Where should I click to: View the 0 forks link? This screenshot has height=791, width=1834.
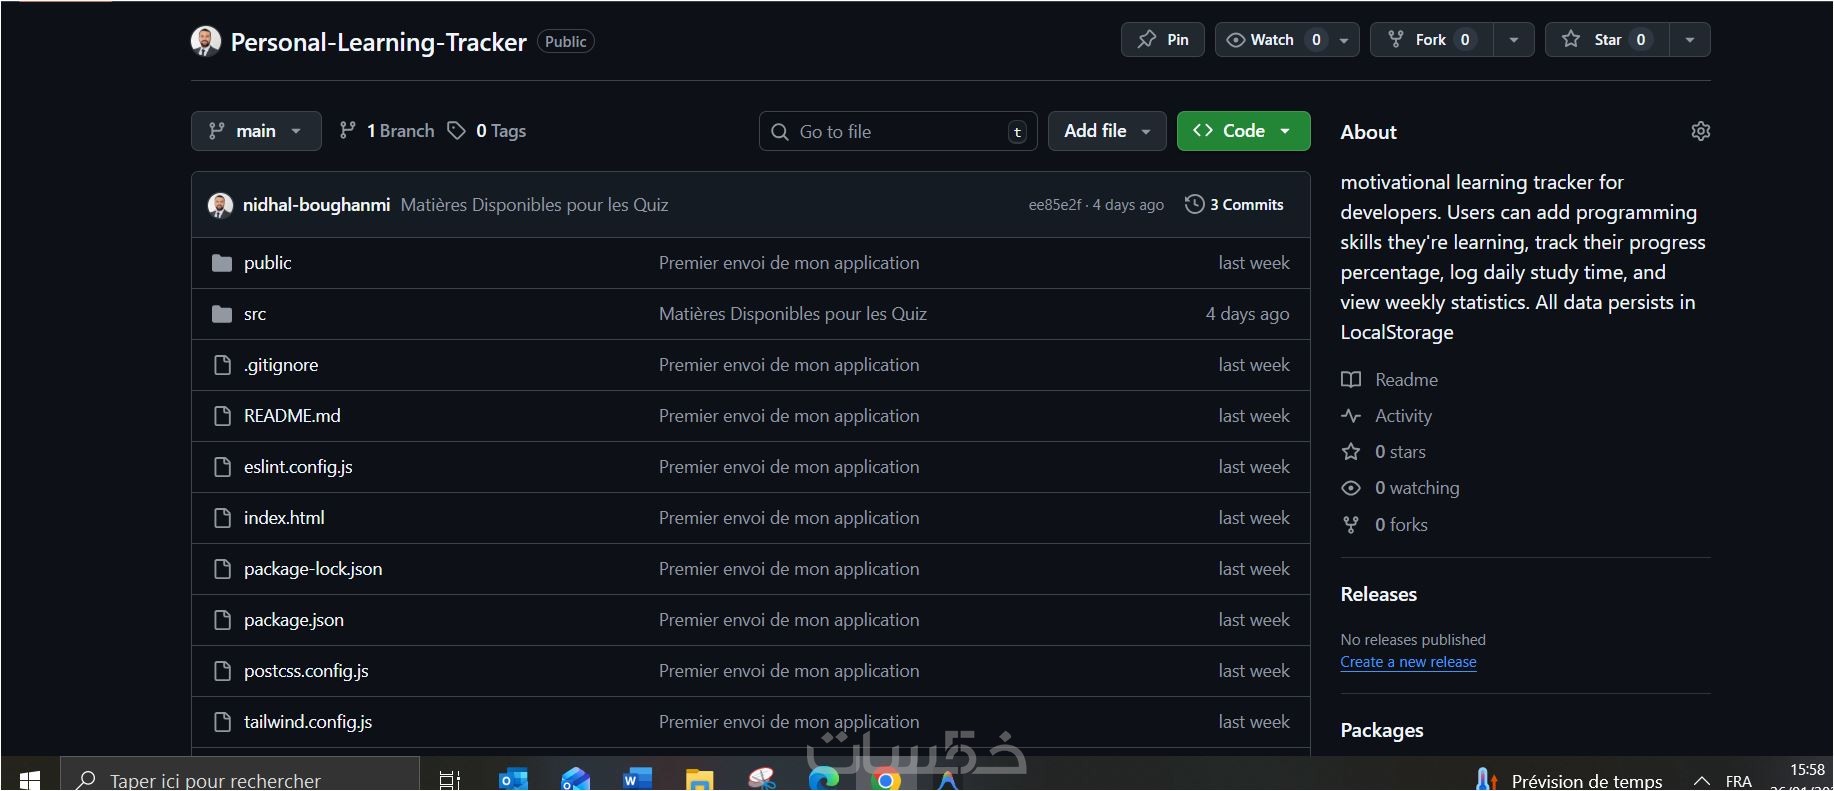pyautogui.click(x=1385, y=525)
